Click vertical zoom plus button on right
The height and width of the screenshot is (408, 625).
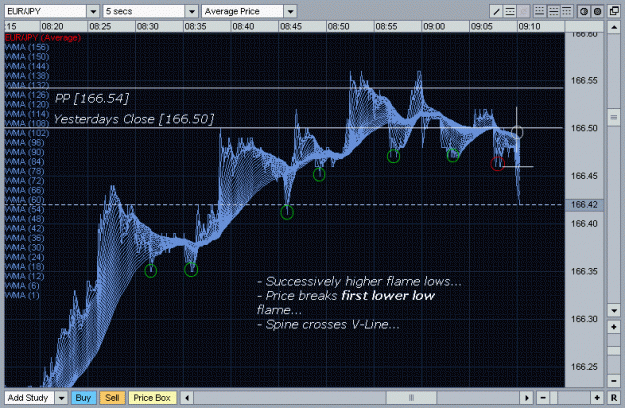click(x=614, y=328)
